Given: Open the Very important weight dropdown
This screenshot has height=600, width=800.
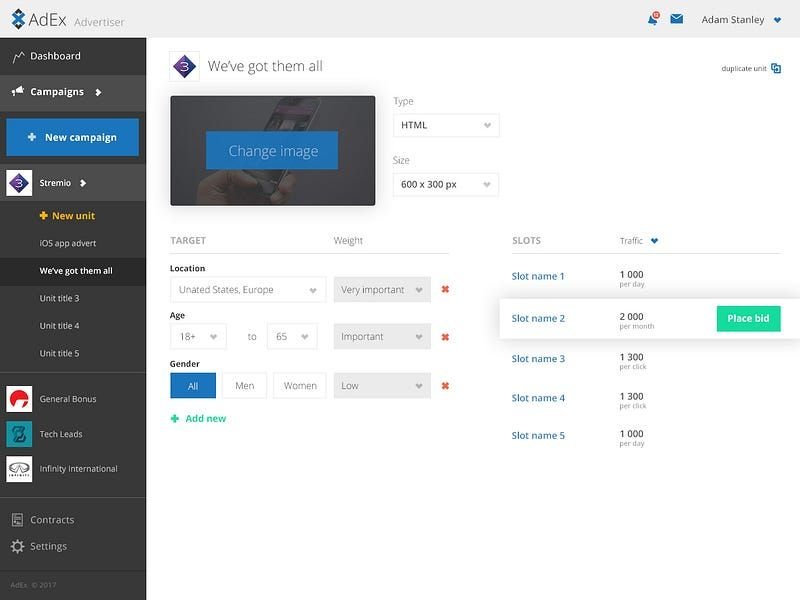Looking at the screenshot, I should (x=382, y=290).
